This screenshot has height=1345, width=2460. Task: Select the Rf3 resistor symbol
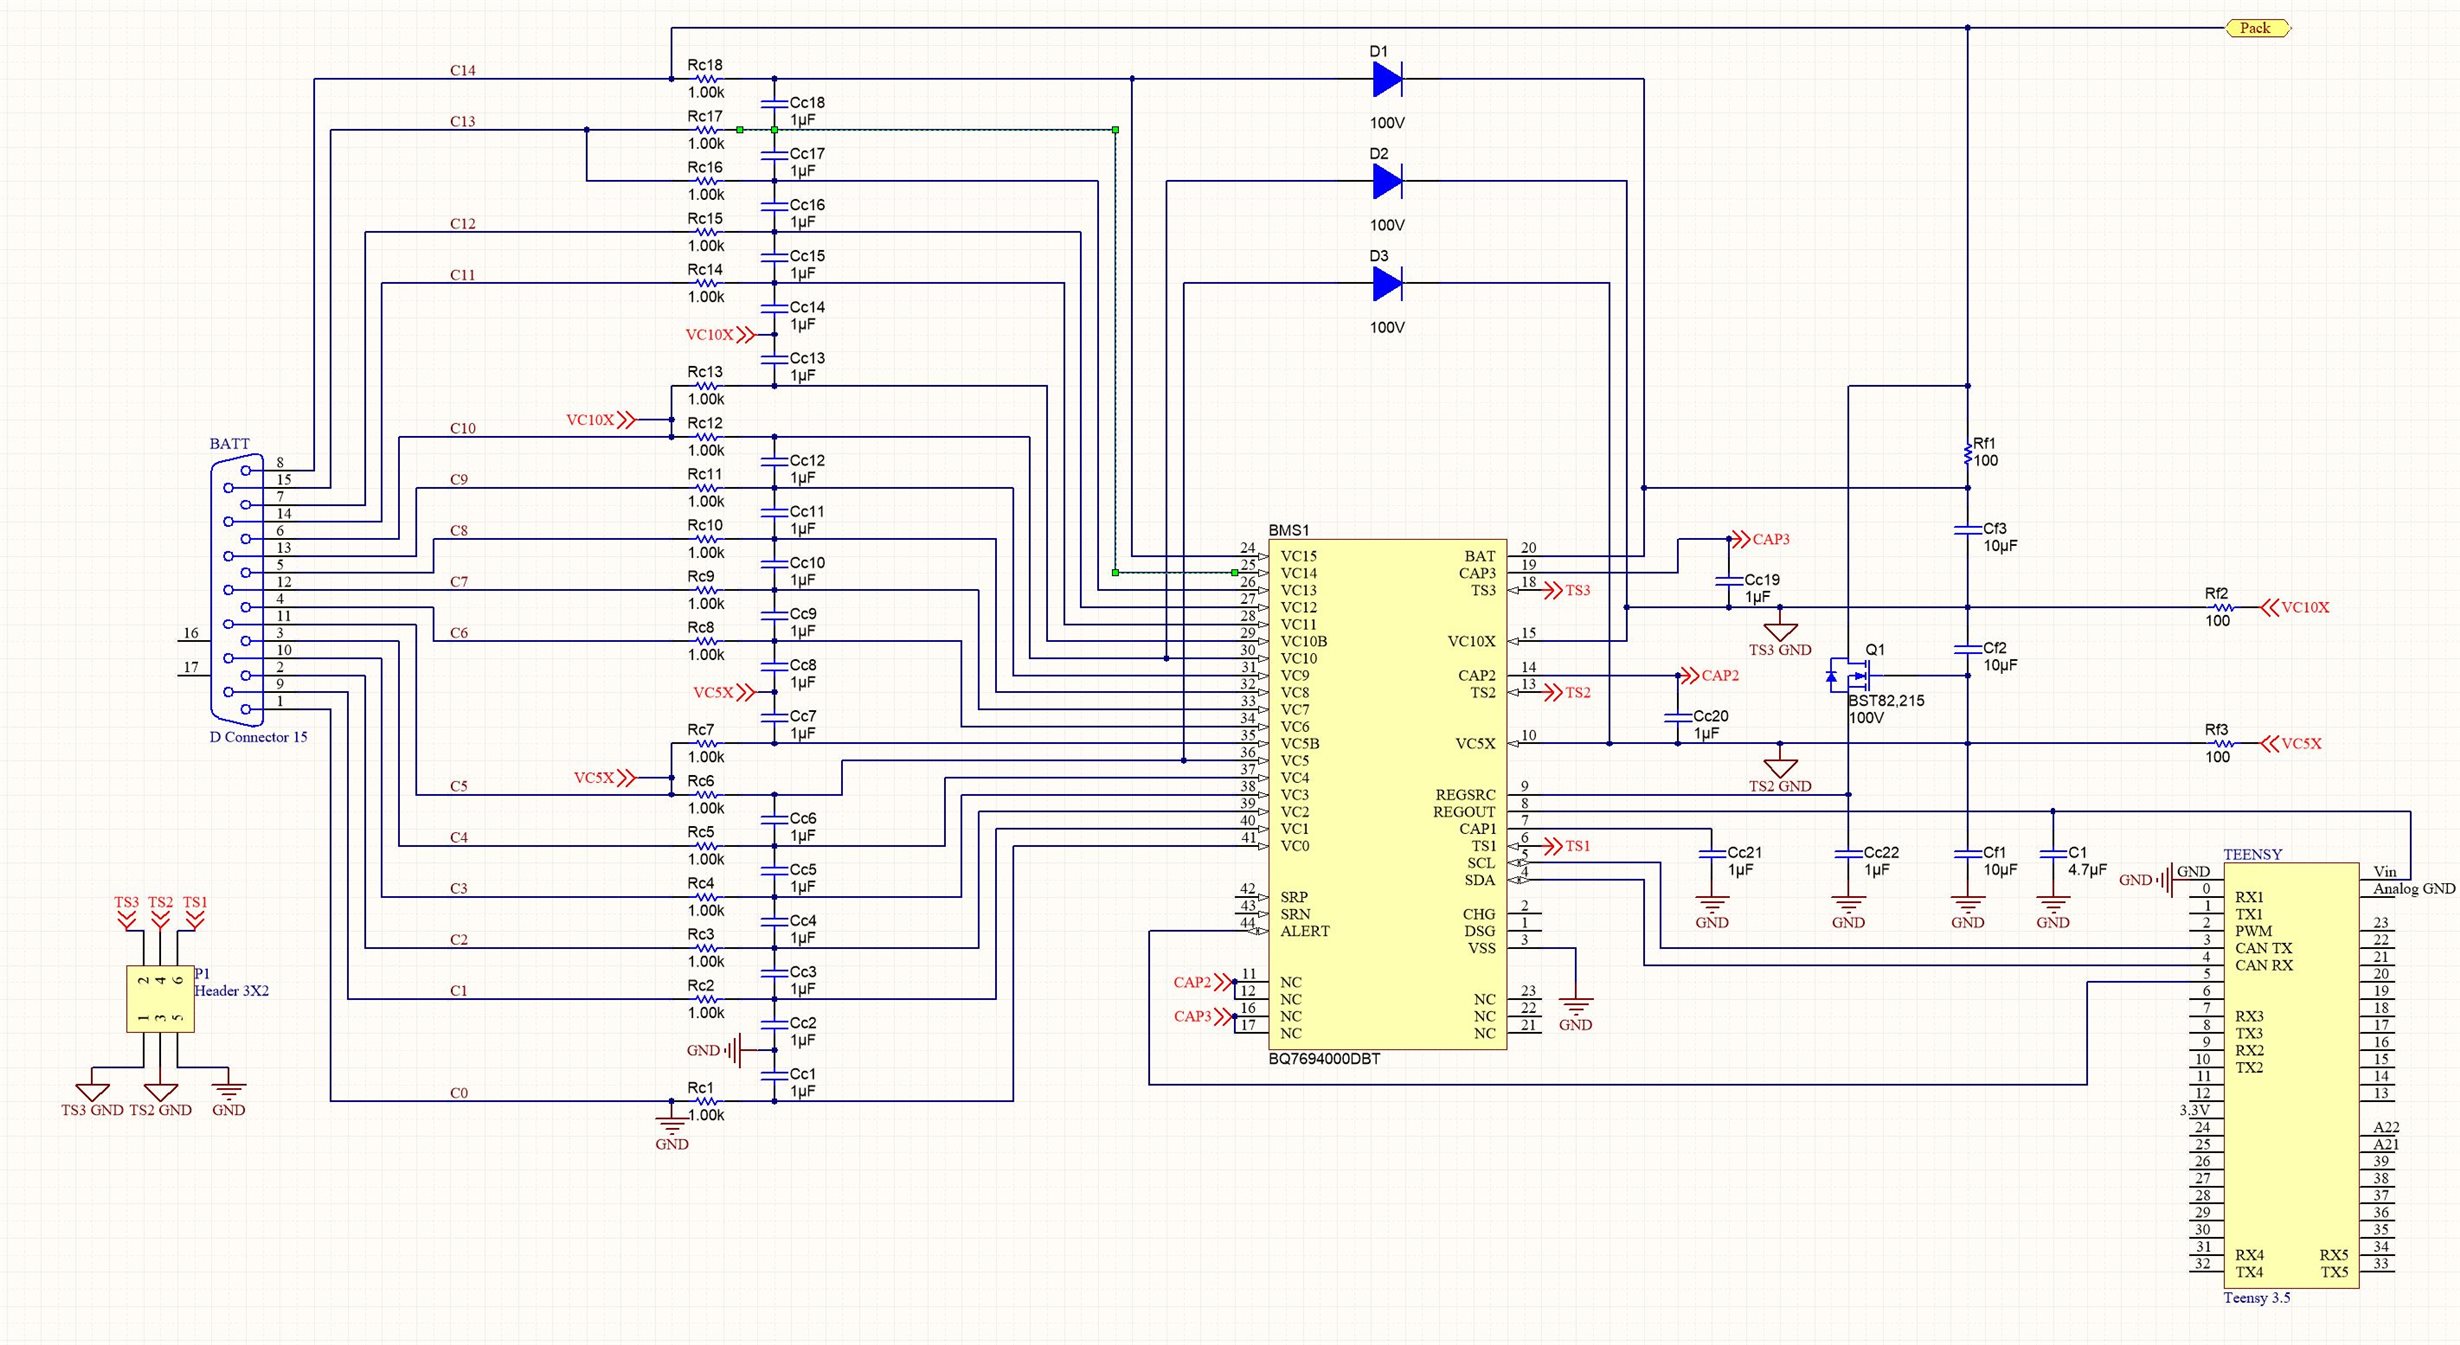2223,744
